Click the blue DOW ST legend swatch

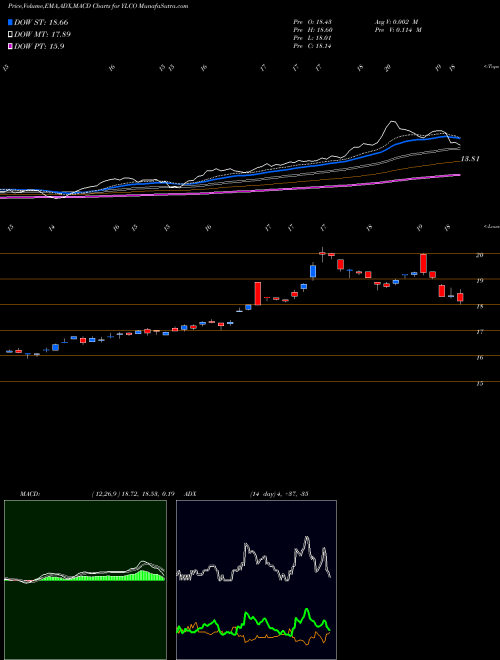point(11,22)
